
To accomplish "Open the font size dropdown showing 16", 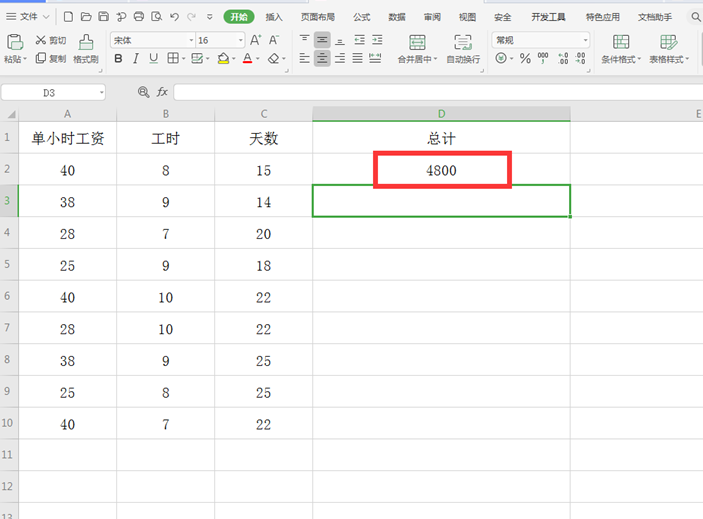I will pos(241,40).
